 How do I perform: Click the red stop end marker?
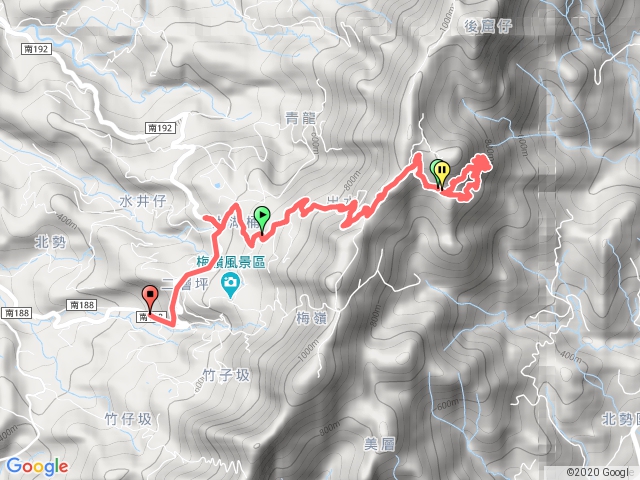pyautogui.click(x=150, y=299)
